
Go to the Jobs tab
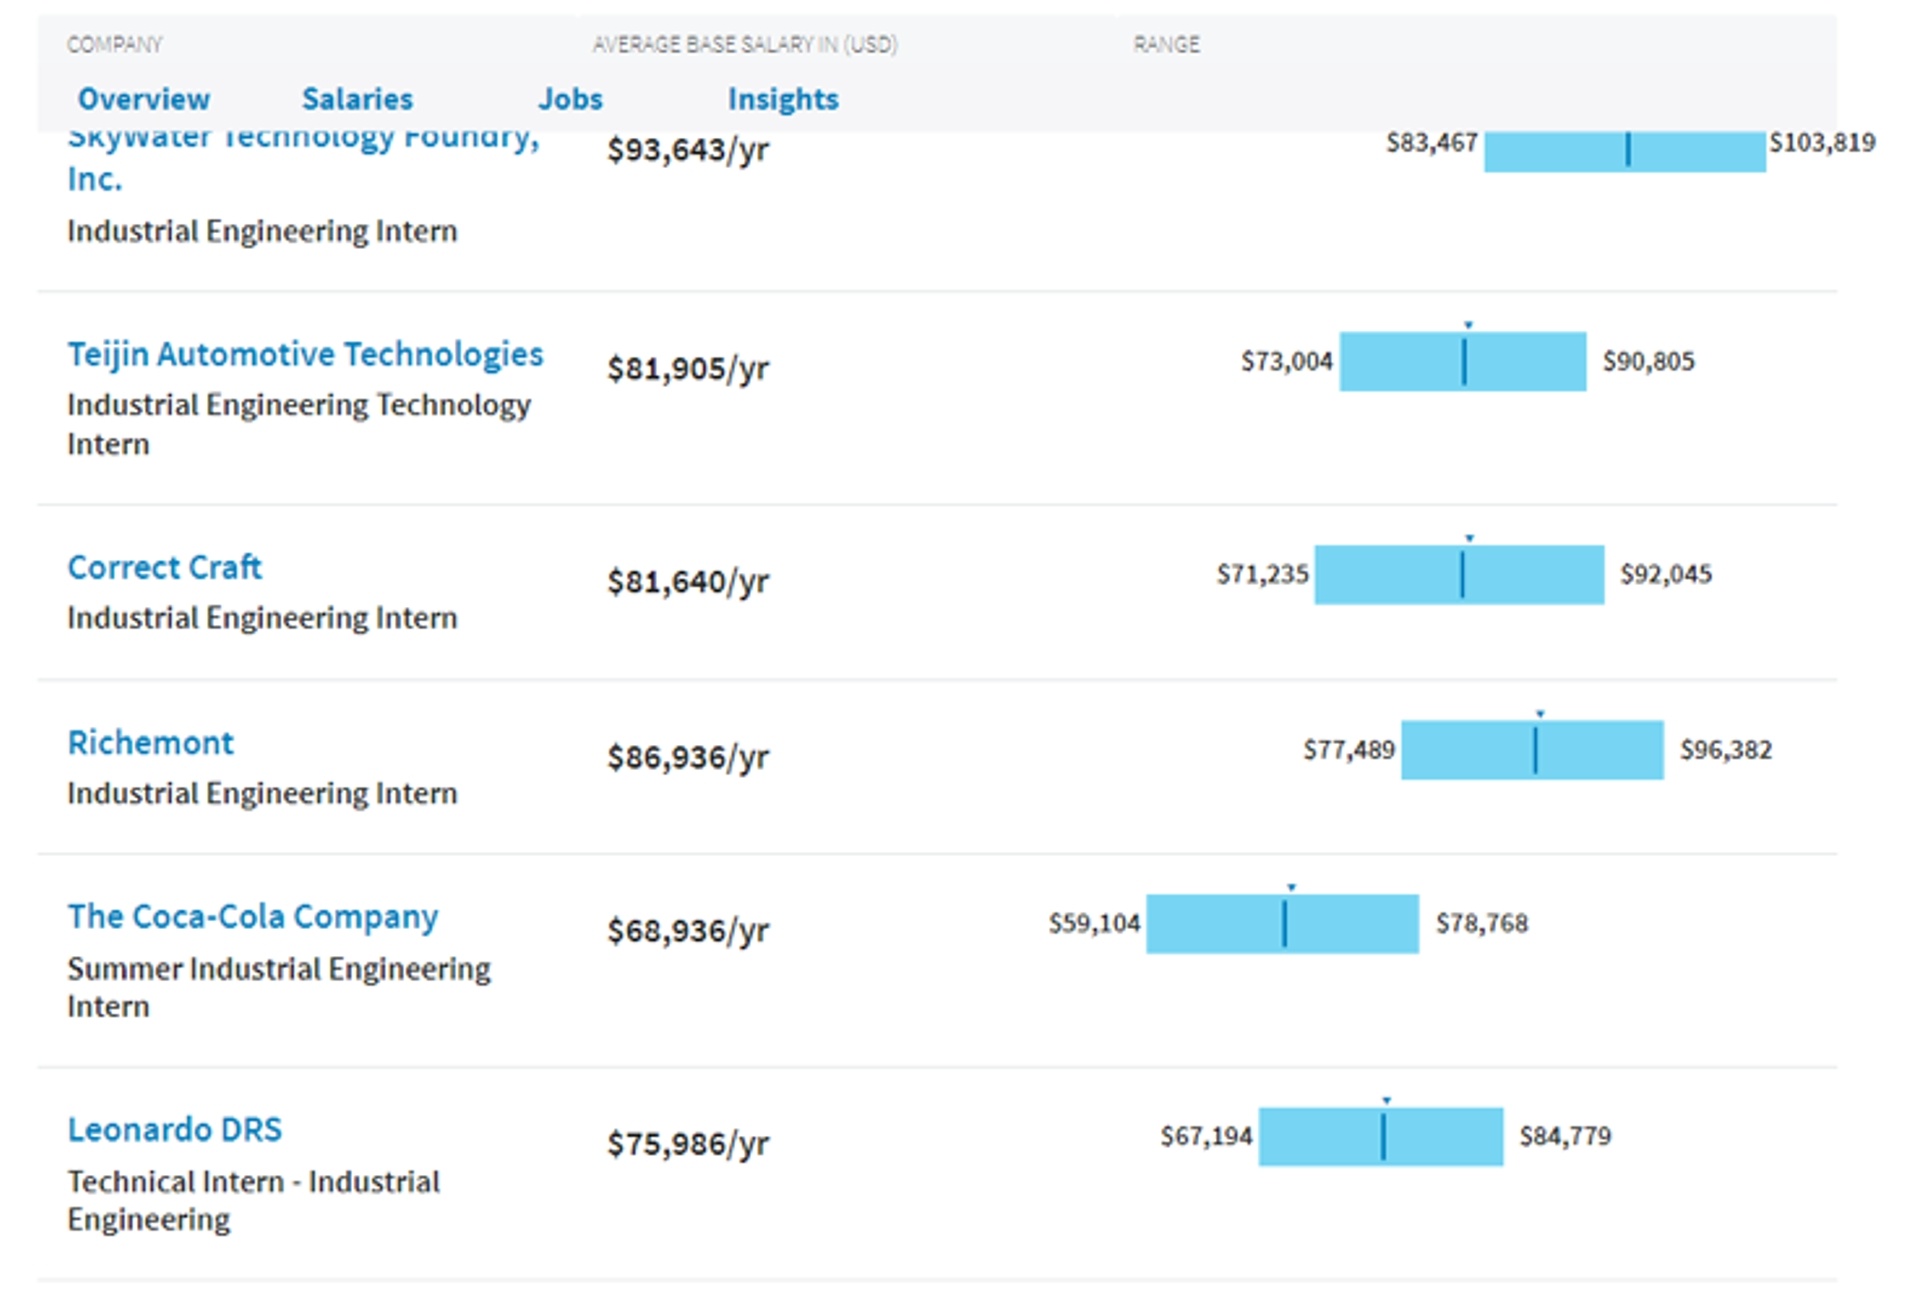pos(570,99)
